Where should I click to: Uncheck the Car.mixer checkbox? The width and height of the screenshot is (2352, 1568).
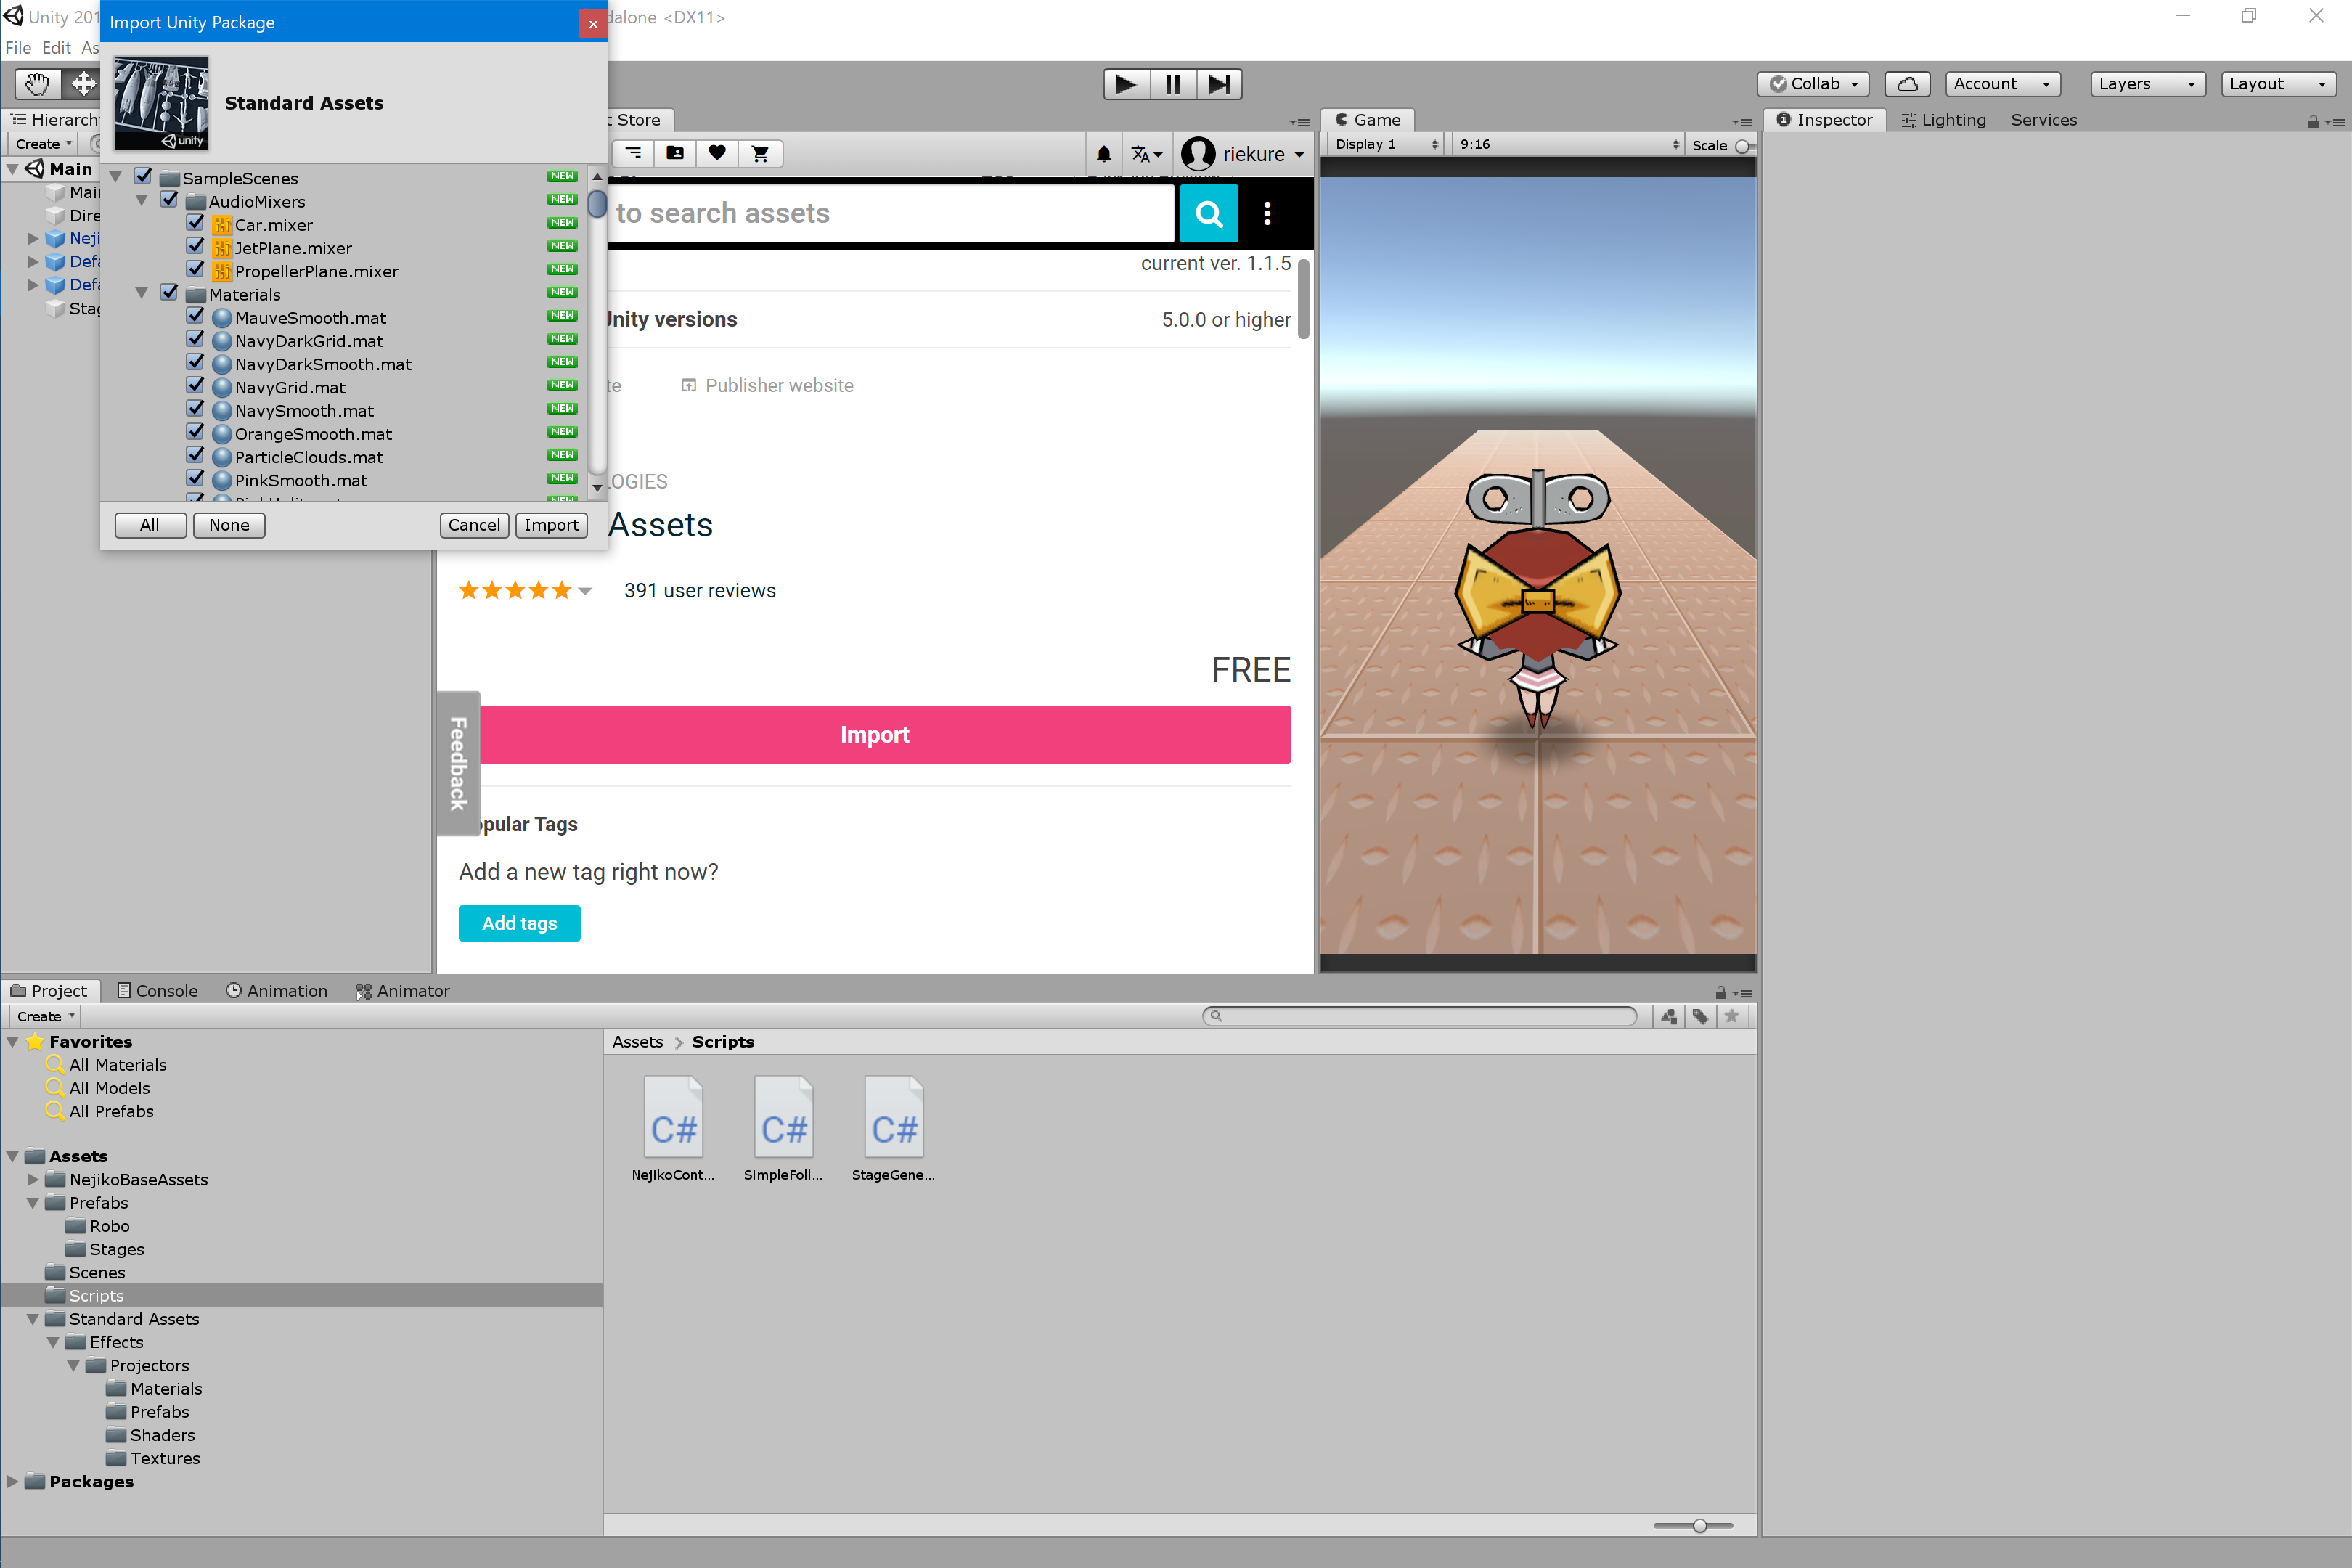tap(195, 222)
